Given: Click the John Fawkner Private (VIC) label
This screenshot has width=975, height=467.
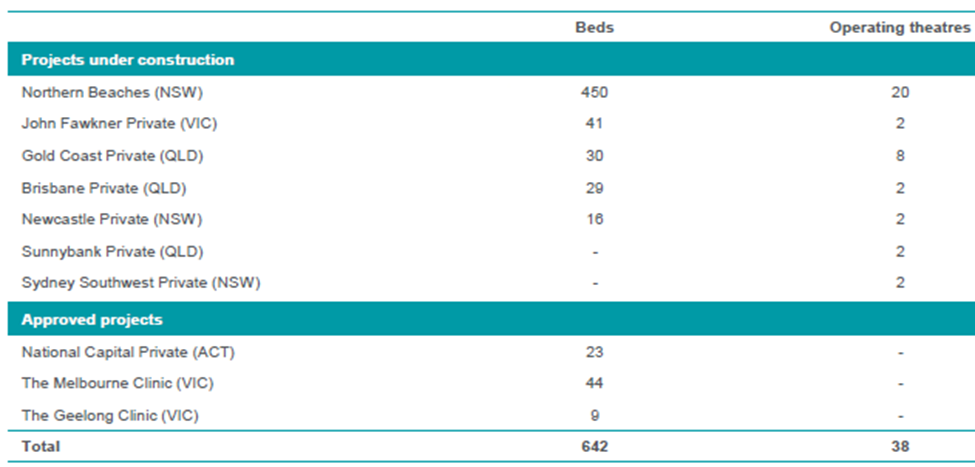Looking at the screenshot, I should click(119, 124).
